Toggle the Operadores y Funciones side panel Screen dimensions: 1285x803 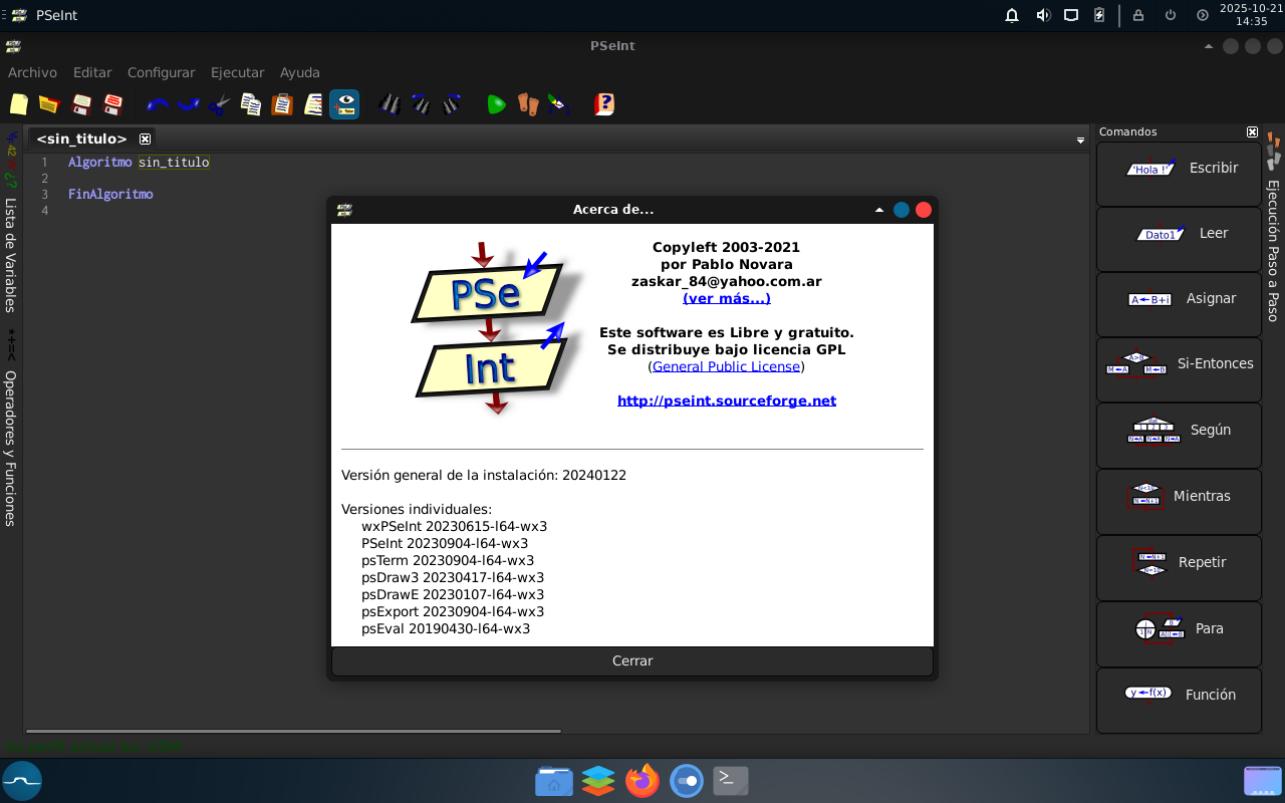11,448
